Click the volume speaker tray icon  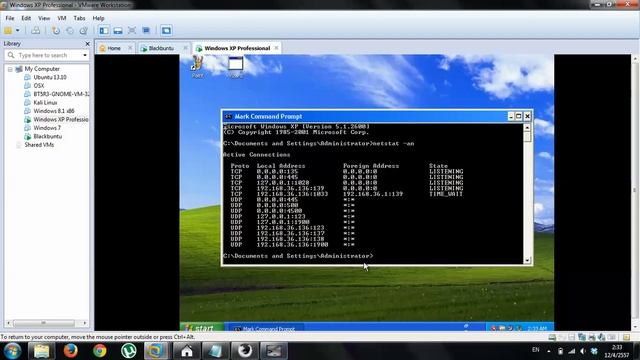point(582,351)
